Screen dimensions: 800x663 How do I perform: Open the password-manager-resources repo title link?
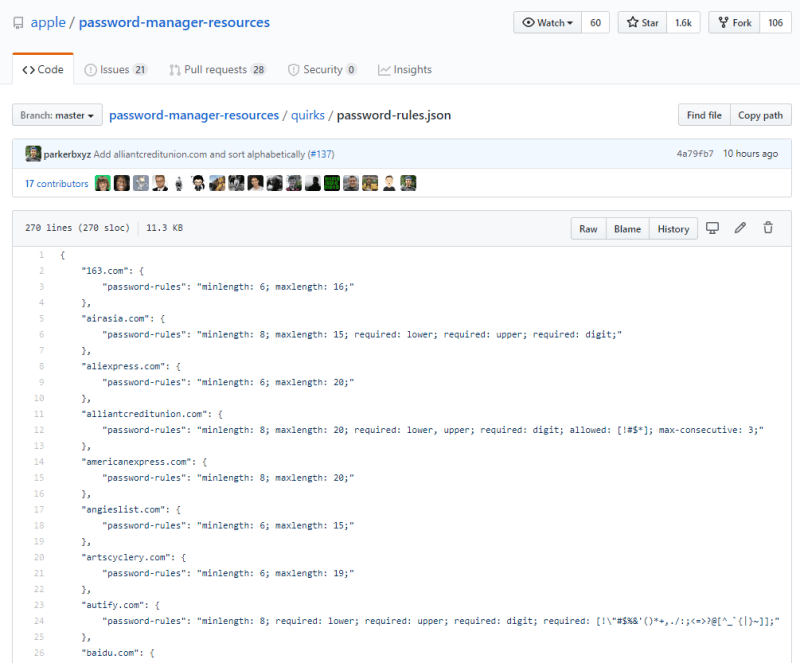click(x=174, y=22)
